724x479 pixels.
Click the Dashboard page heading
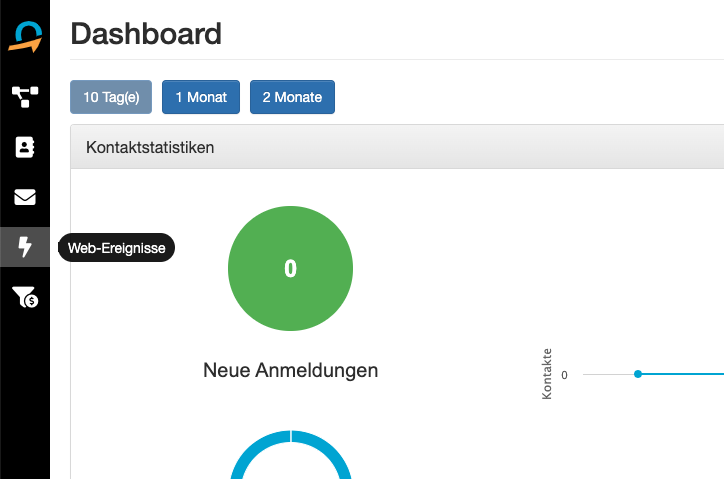[x=146, y=33]
